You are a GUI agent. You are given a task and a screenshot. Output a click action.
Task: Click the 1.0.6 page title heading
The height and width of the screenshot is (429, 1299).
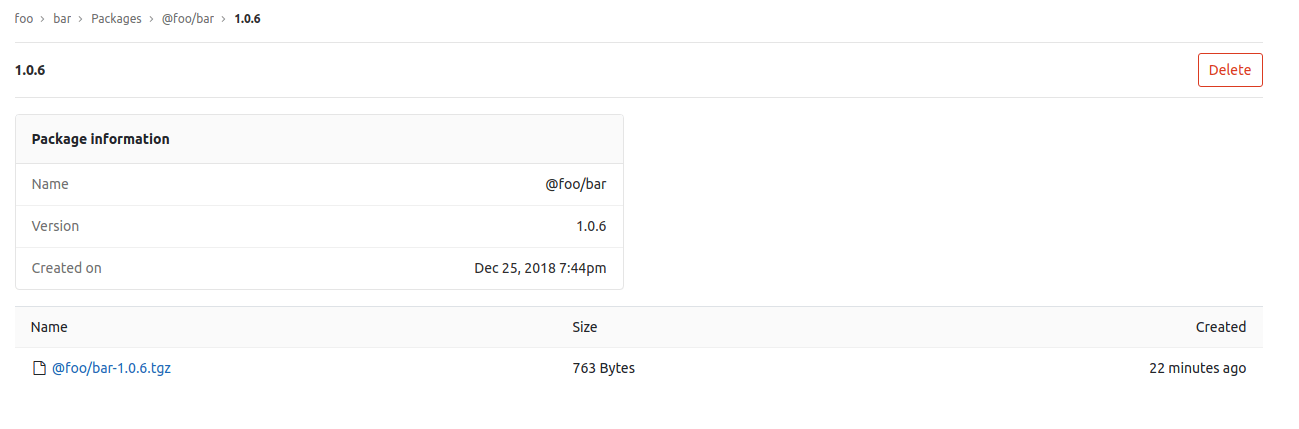(30, 70)
